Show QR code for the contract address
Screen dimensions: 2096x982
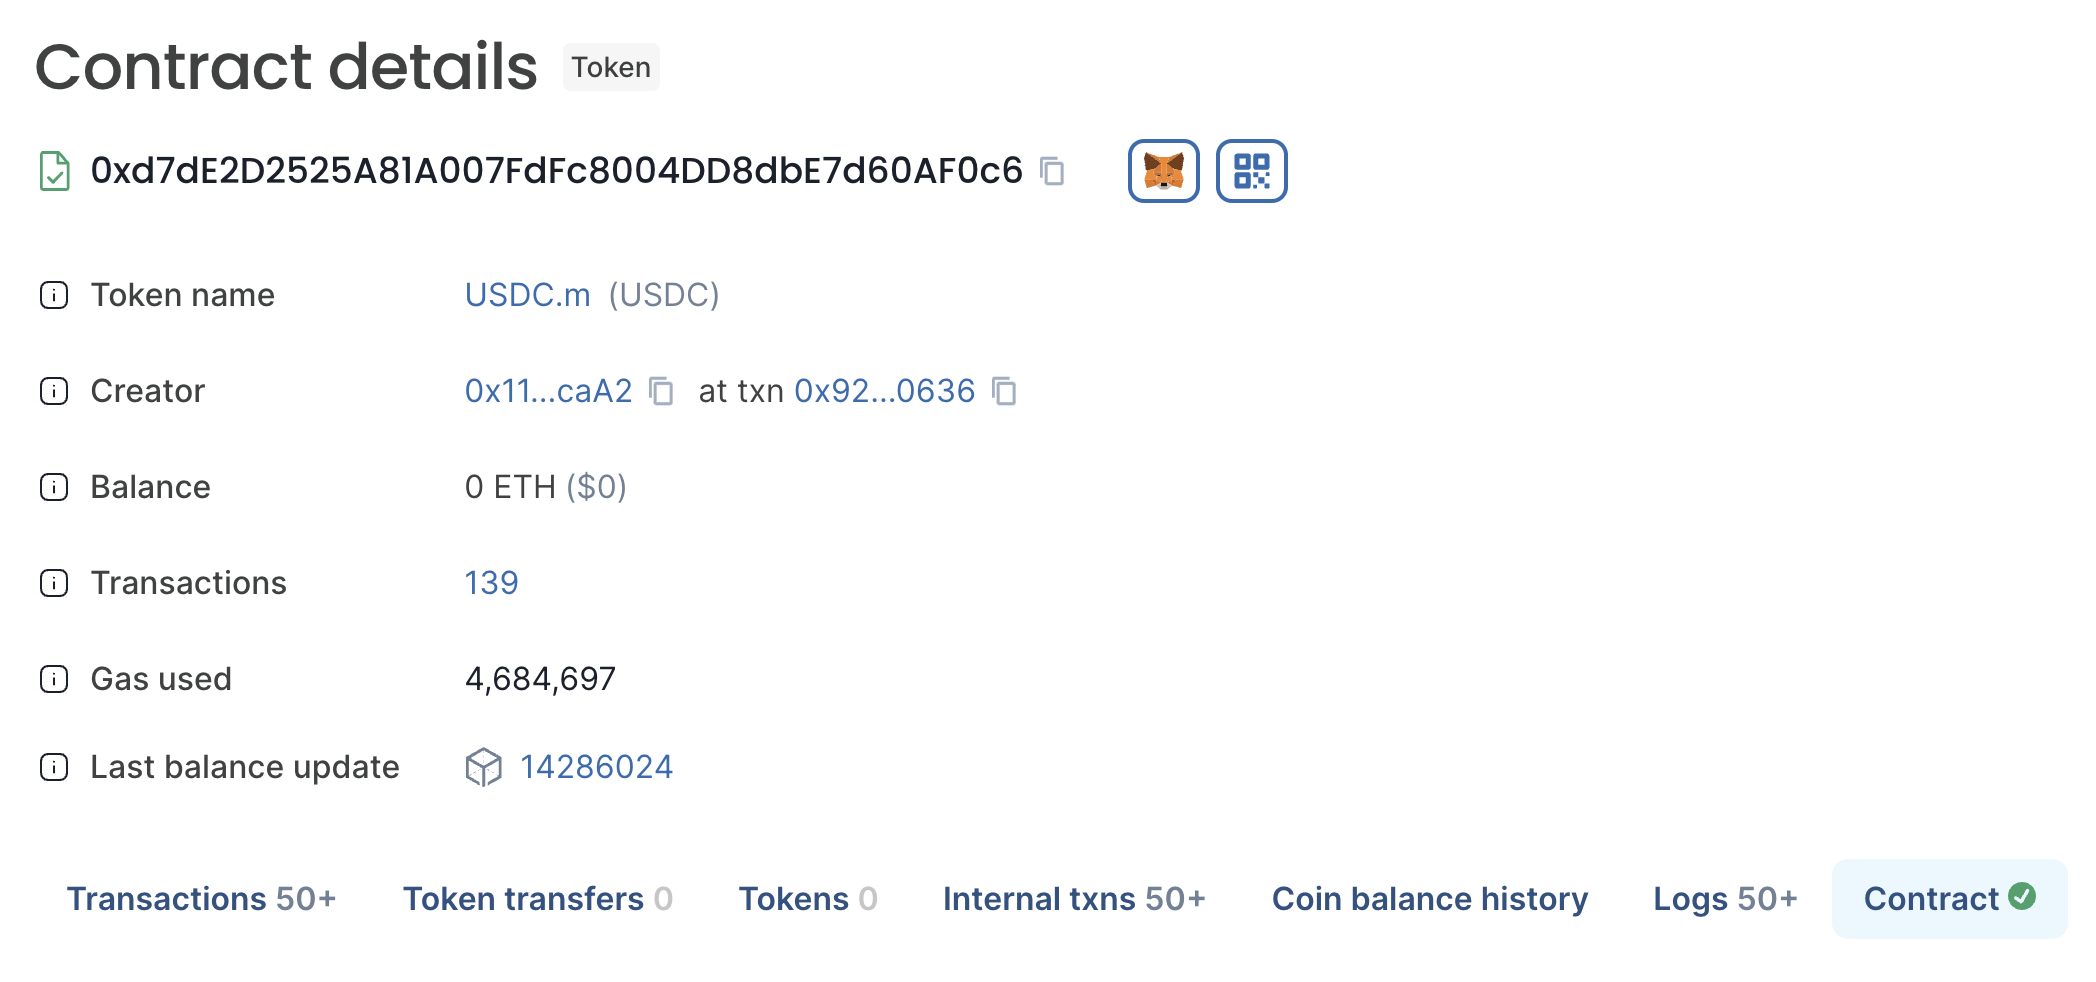pos(1251,171)
